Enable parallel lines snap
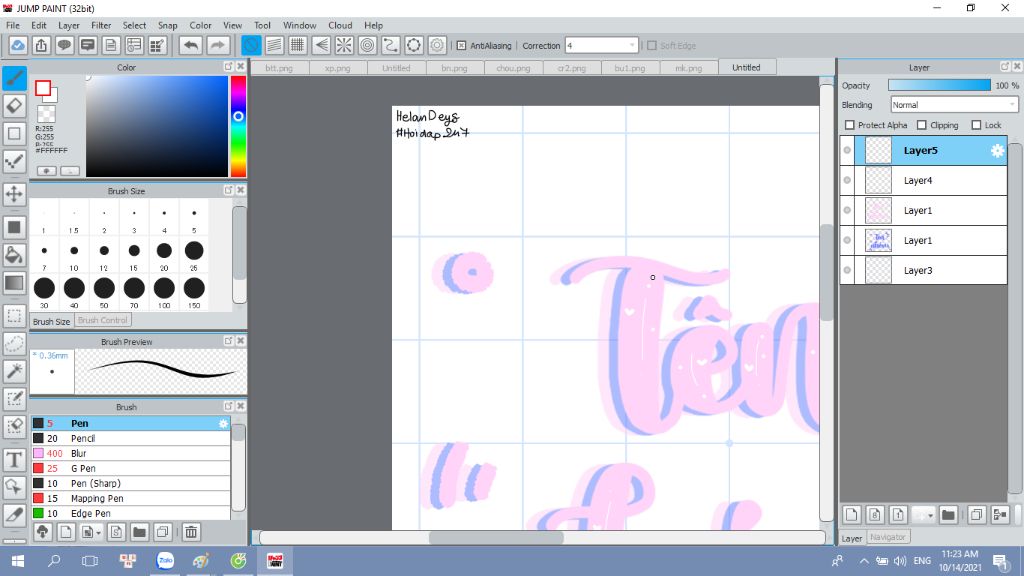The height and width of the screenshot is (576, 1024). [274, 46]
